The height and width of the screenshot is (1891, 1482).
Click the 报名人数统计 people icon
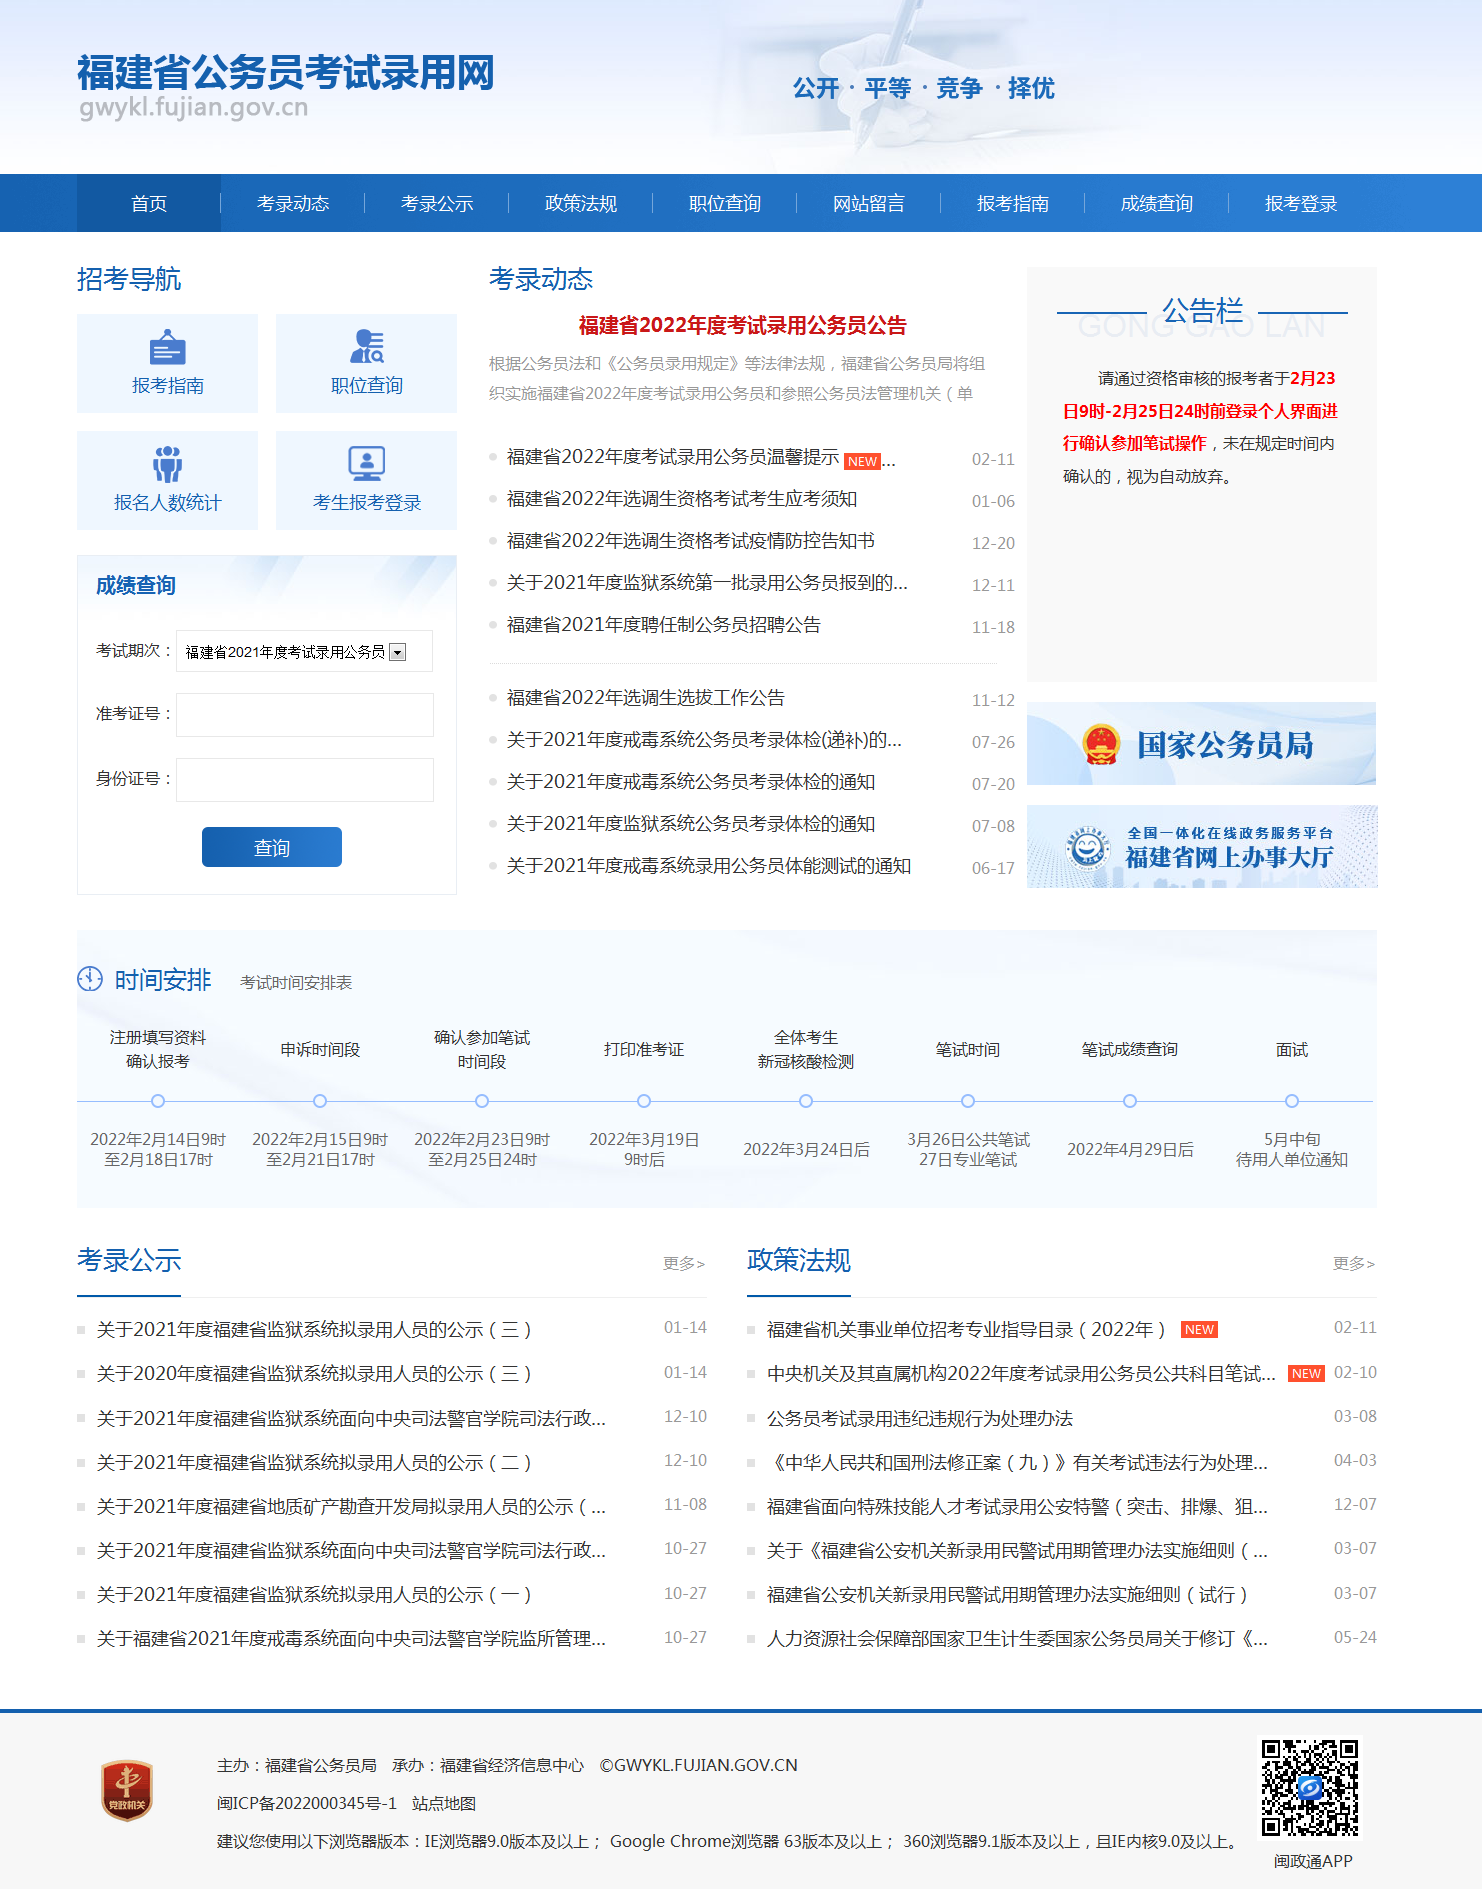[167, 464]
